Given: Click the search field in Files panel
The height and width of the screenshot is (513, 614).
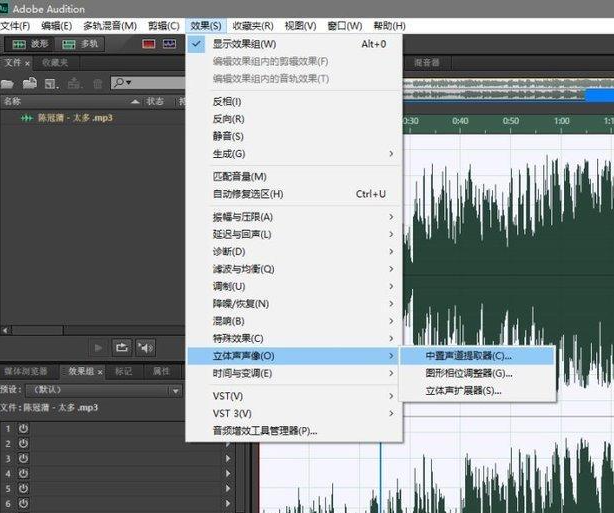Looking at the screenshot, I should [x=150, y=82].
